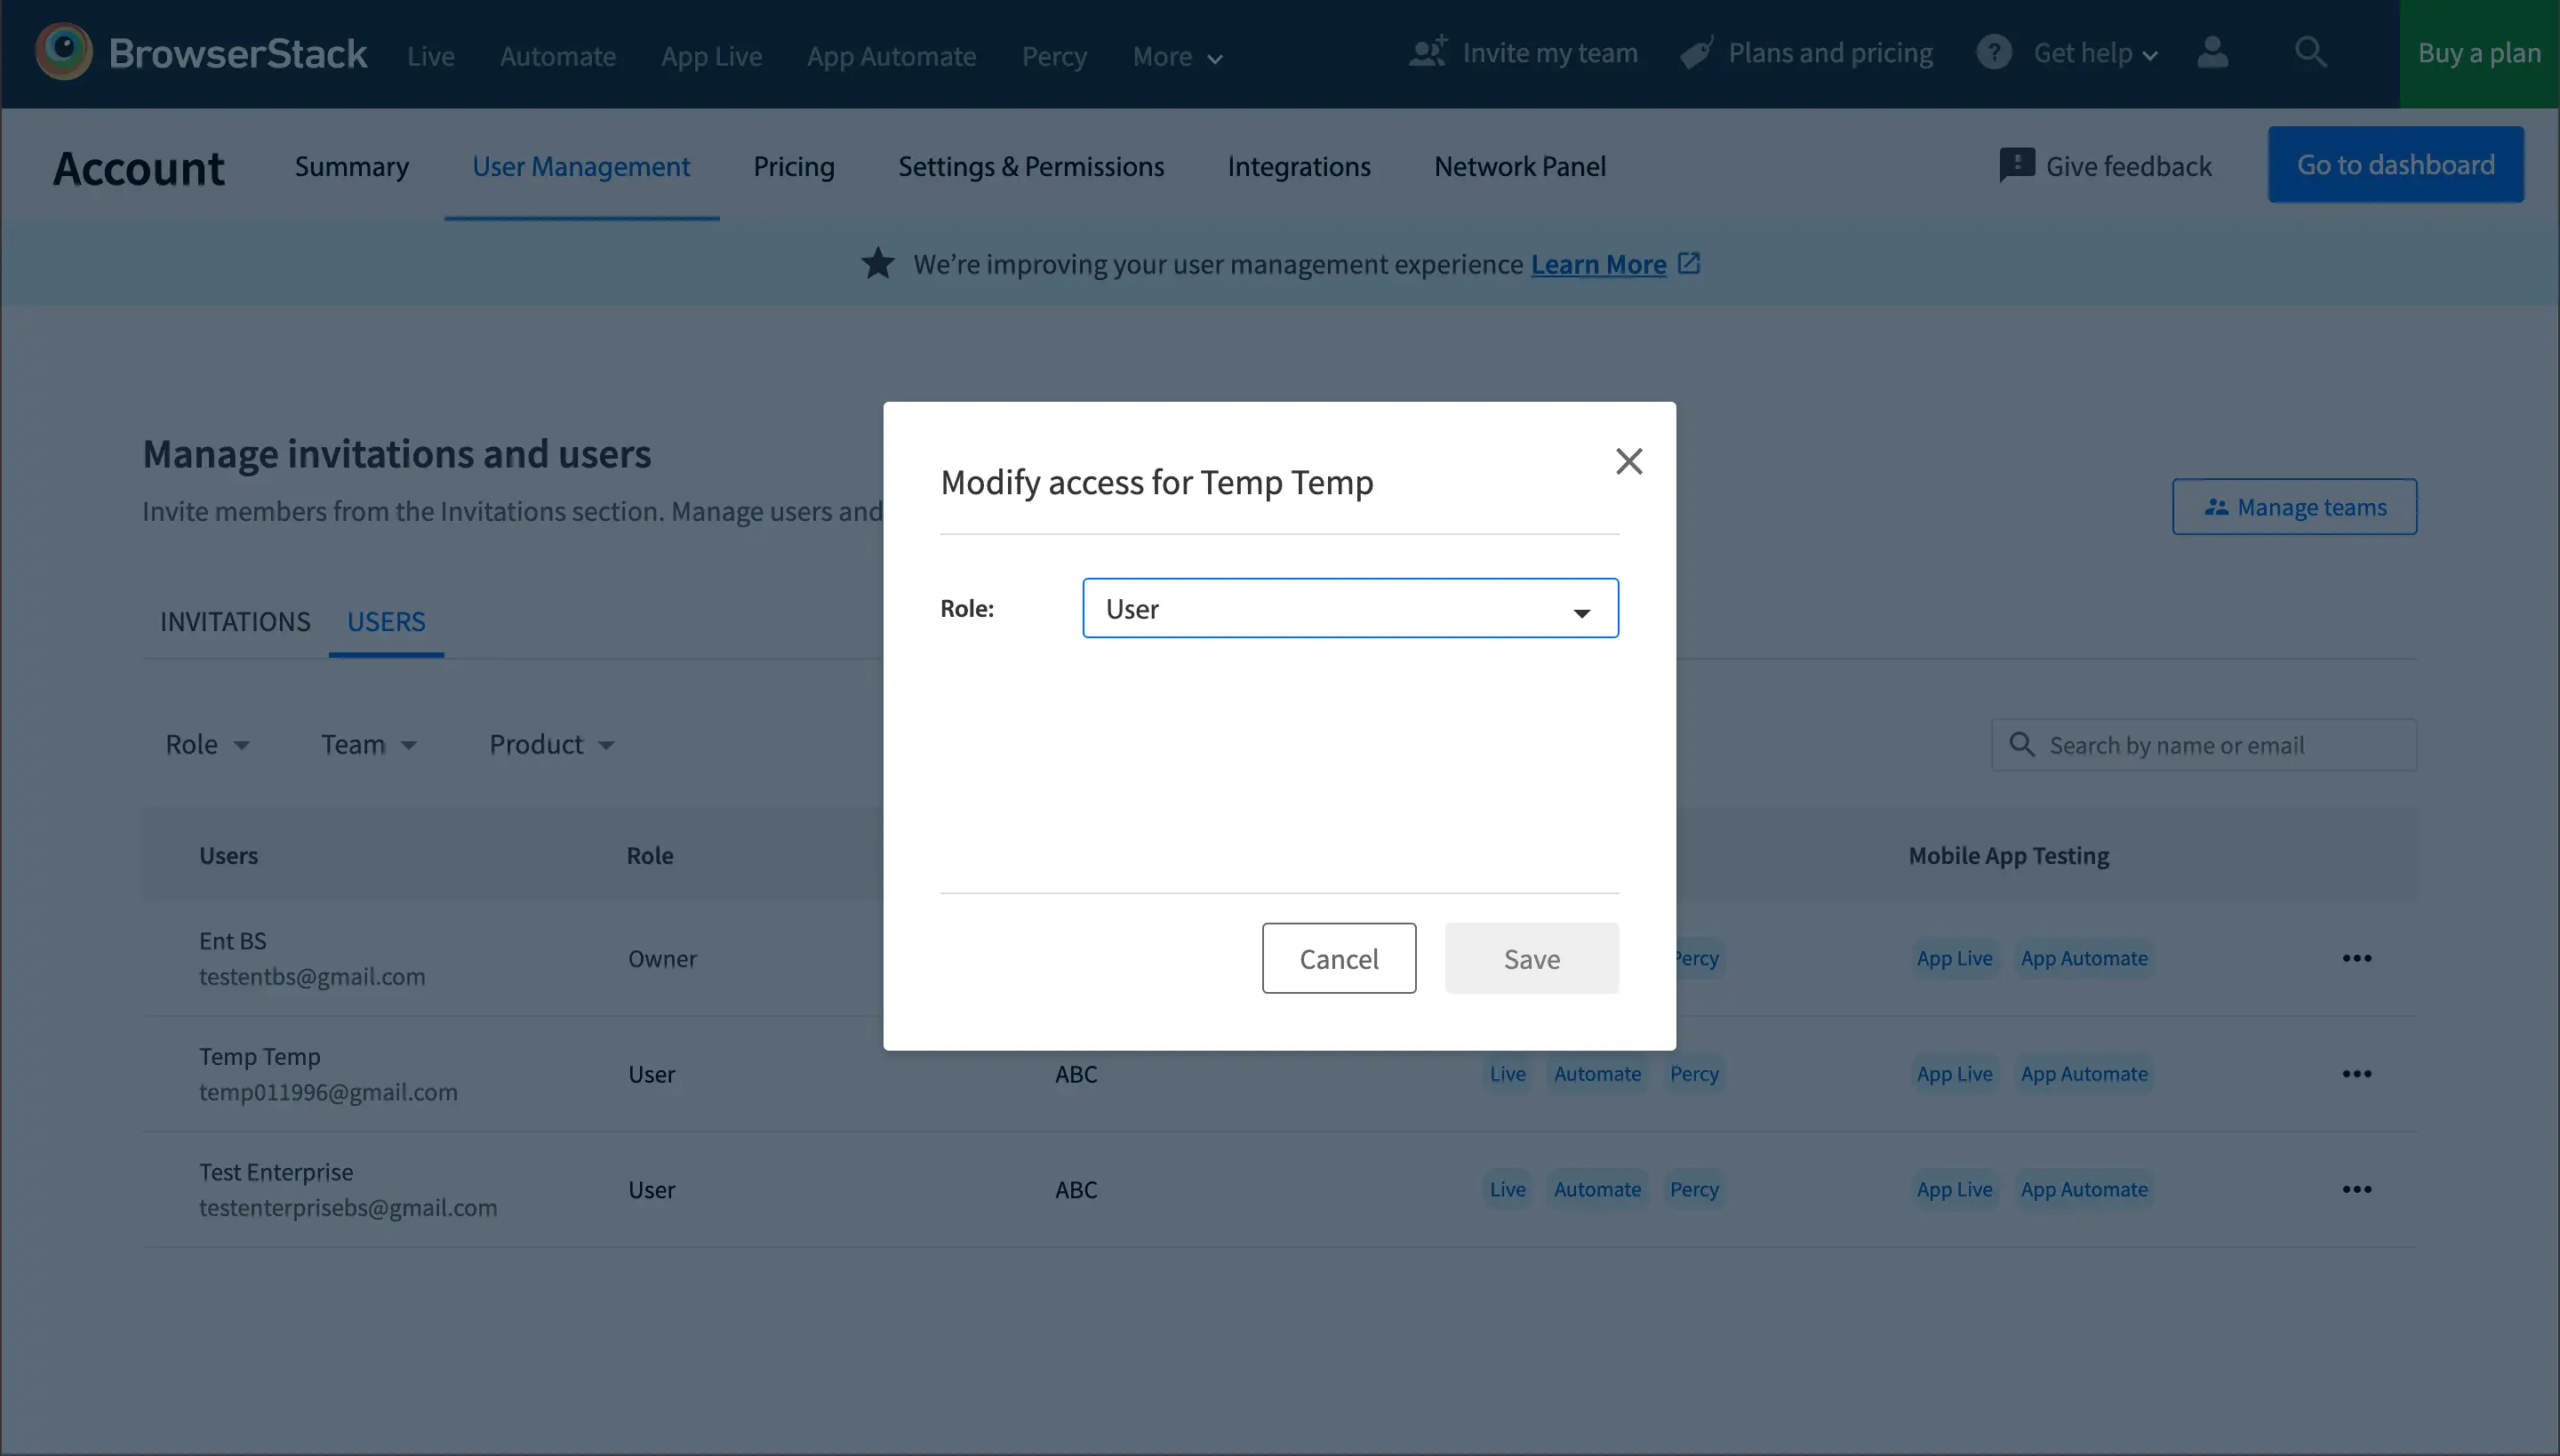Click the Manage teams button

pos(2294,507)
